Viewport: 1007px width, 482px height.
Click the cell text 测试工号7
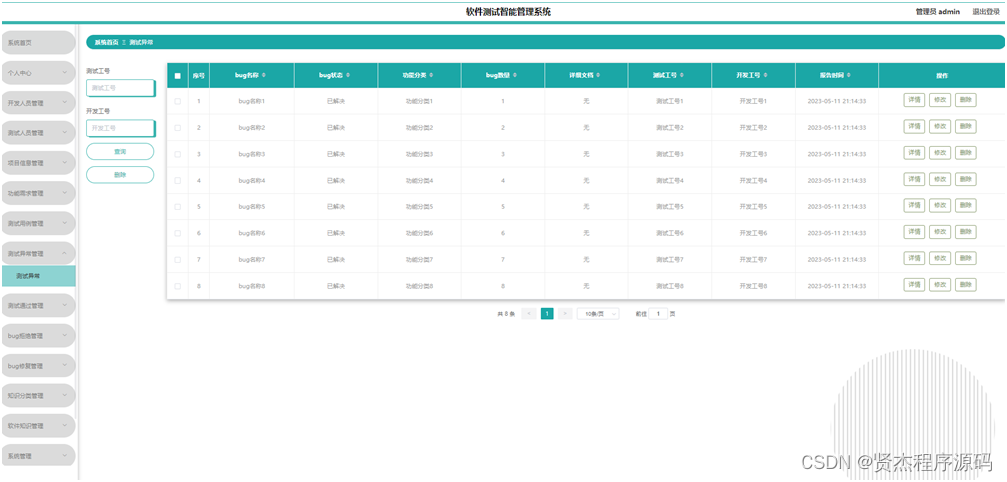(x=670, y=259)
